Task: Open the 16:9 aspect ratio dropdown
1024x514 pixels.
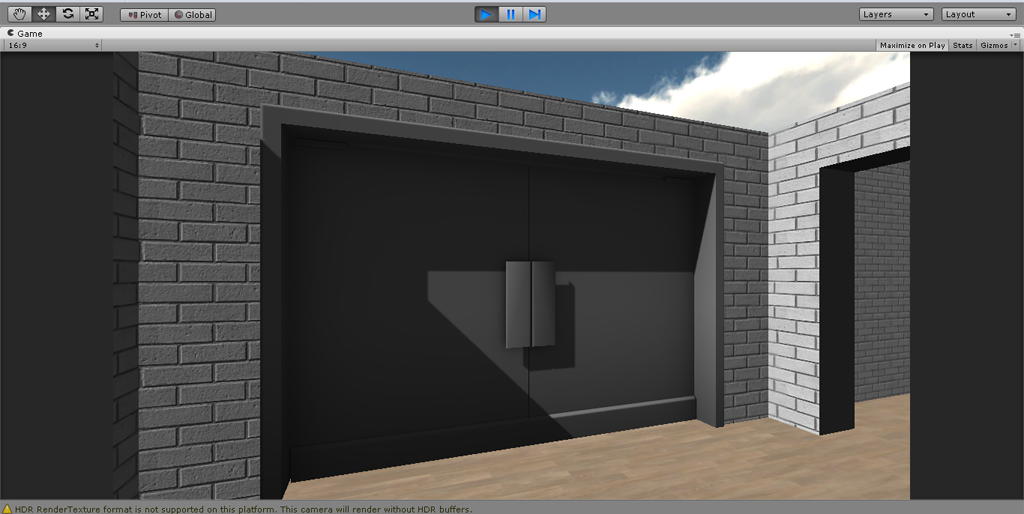Action: pyautogui.click(x=52, y=45)
